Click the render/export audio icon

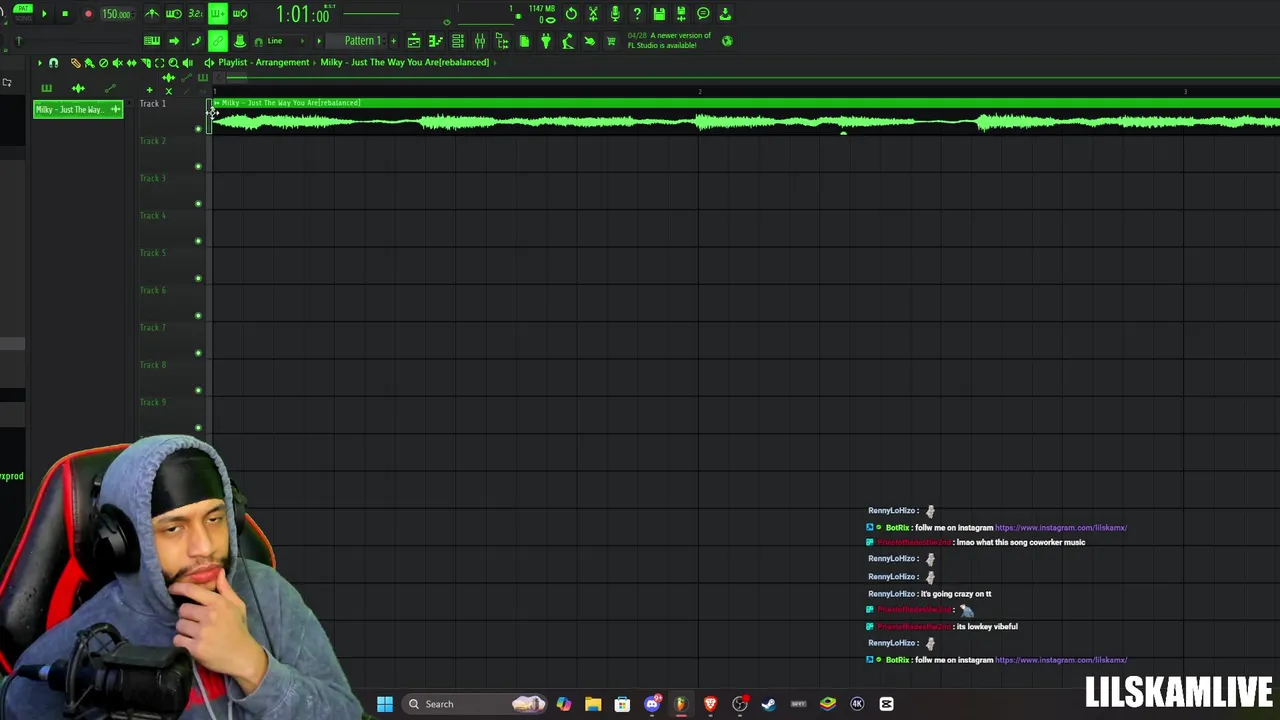point(681,14)
